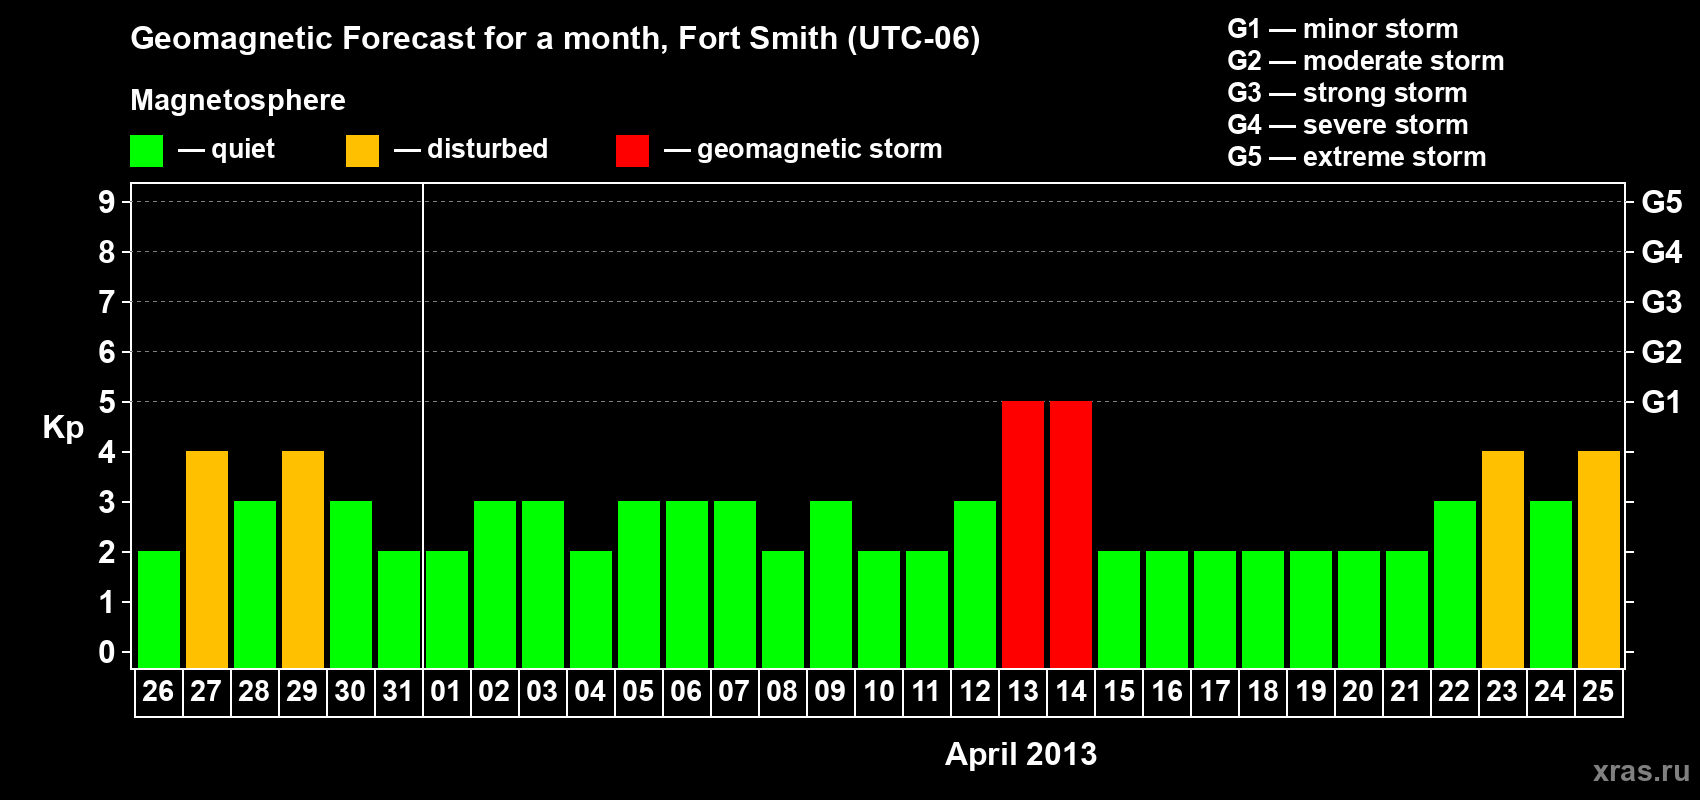Screen dimensions: 1700x800
Task: Select the red bar for April 13
Action: coord(1023,534)
